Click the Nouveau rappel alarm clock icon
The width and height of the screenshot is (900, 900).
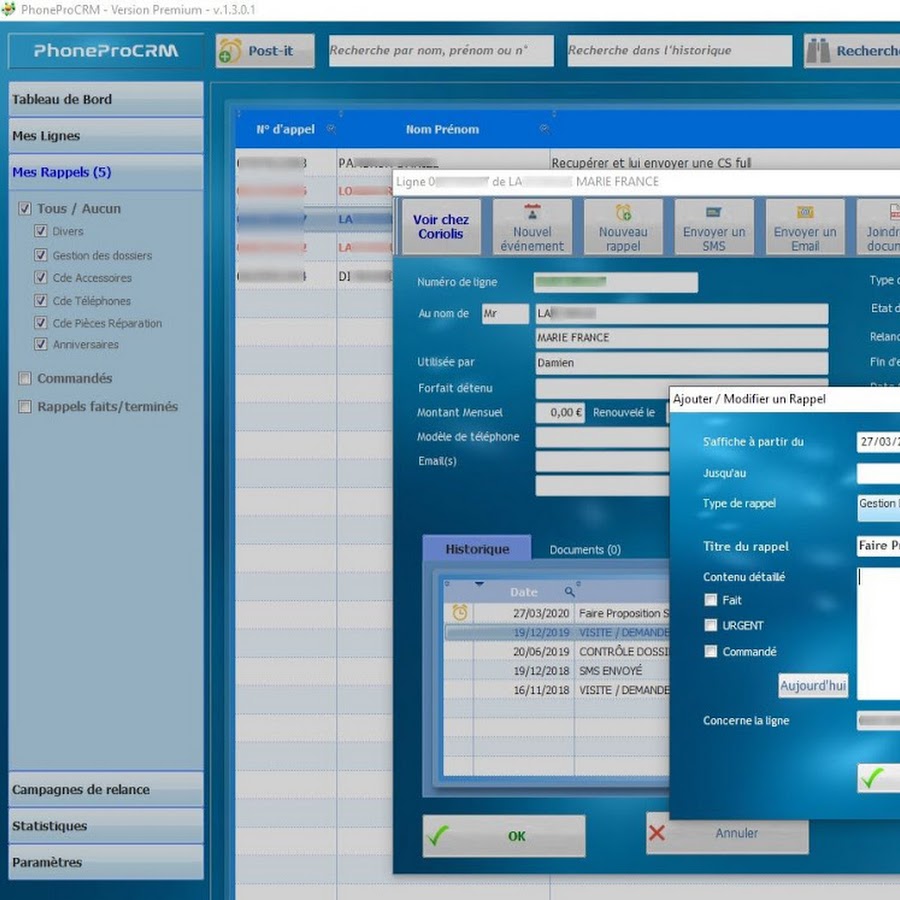click(623, 212)
